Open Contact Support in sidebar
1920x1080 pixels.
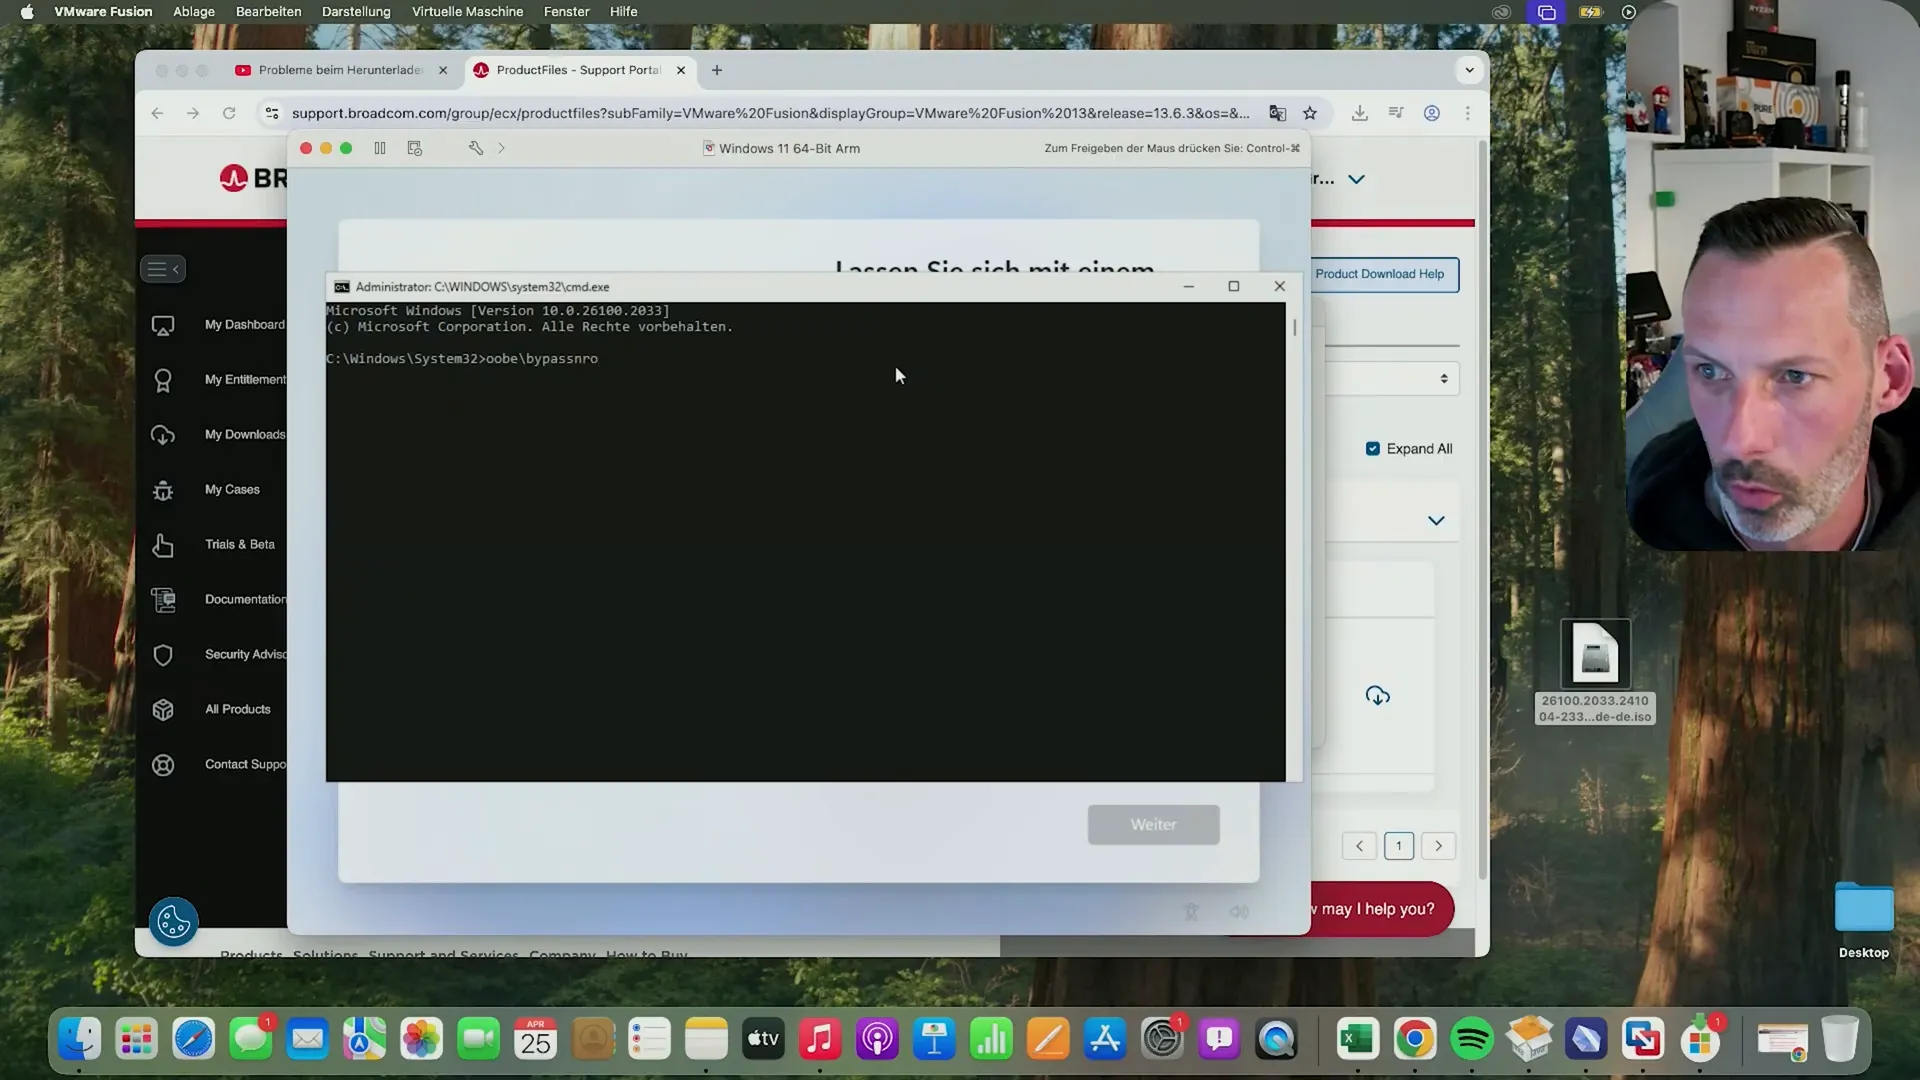click(217, 765)
